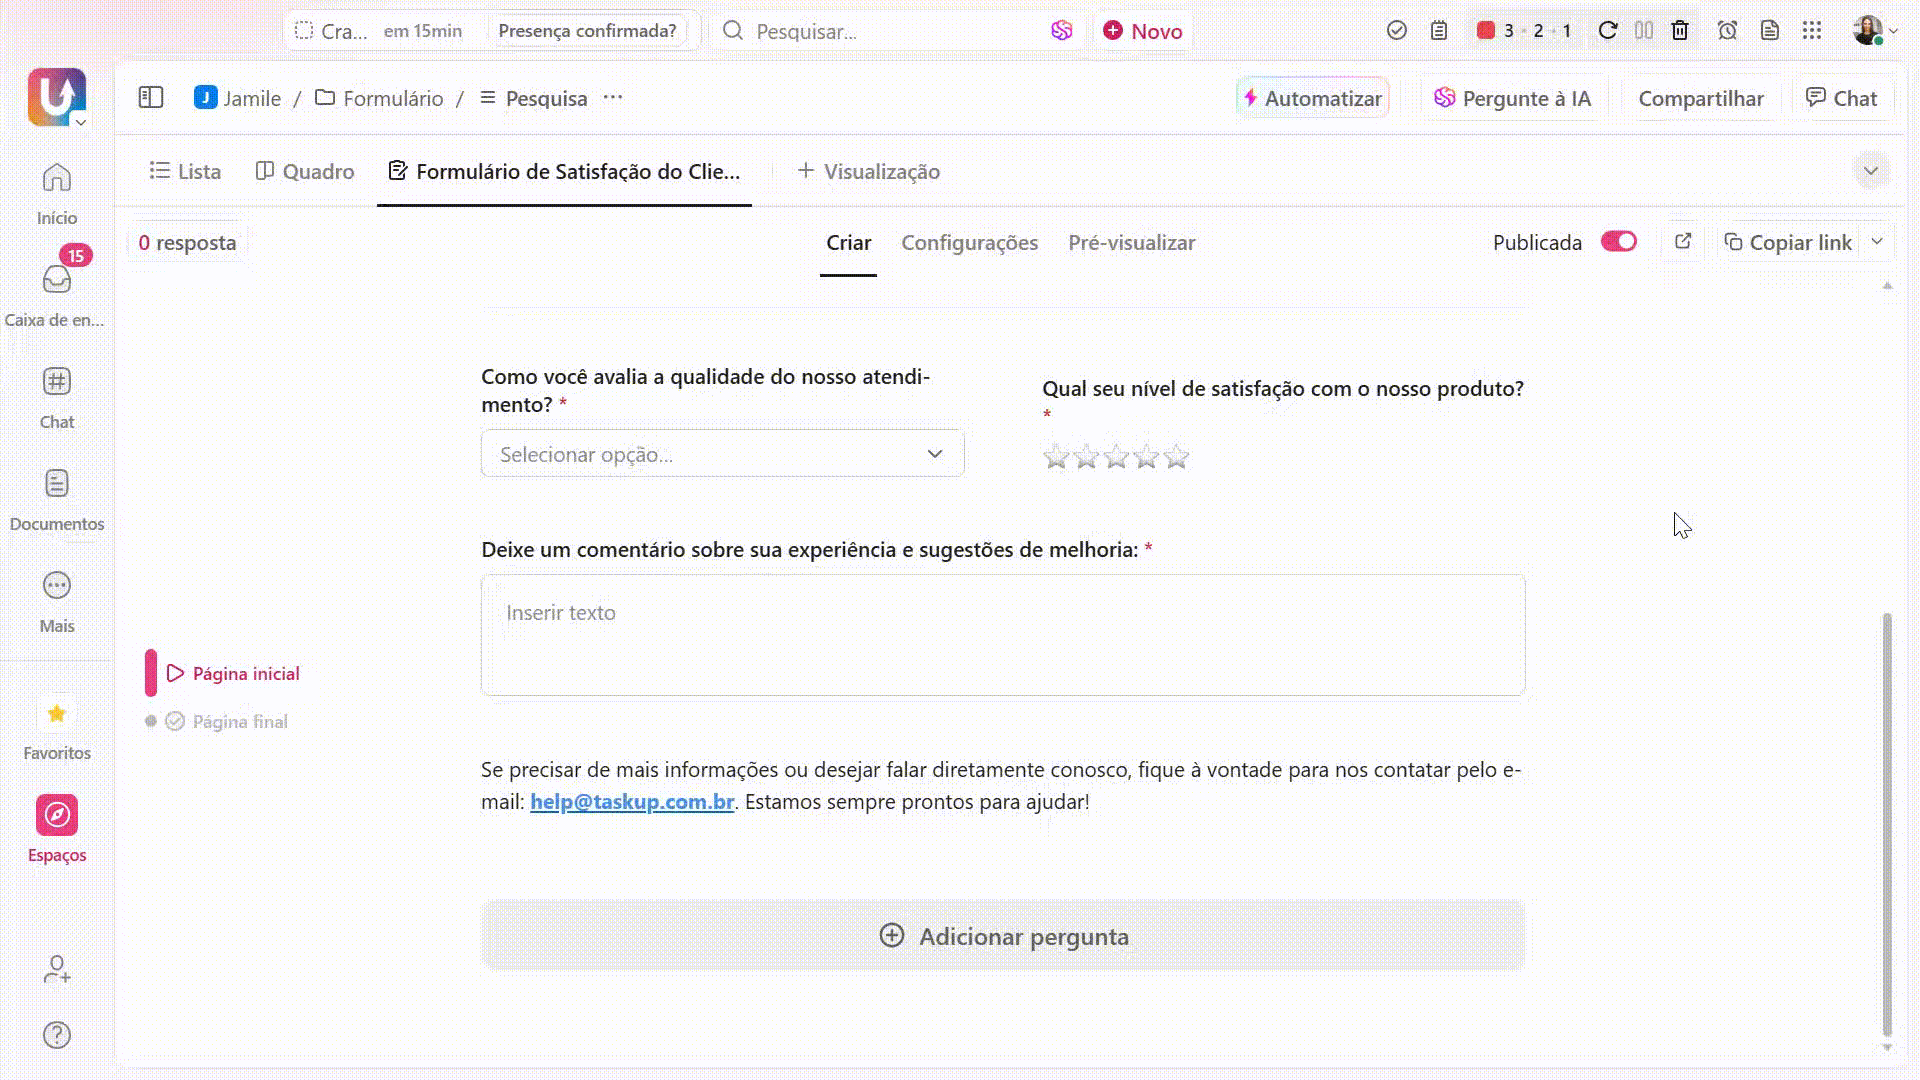
Task: Open the Inbox (Caixa de entrada) icon
Action: click(x=57, y=280)
